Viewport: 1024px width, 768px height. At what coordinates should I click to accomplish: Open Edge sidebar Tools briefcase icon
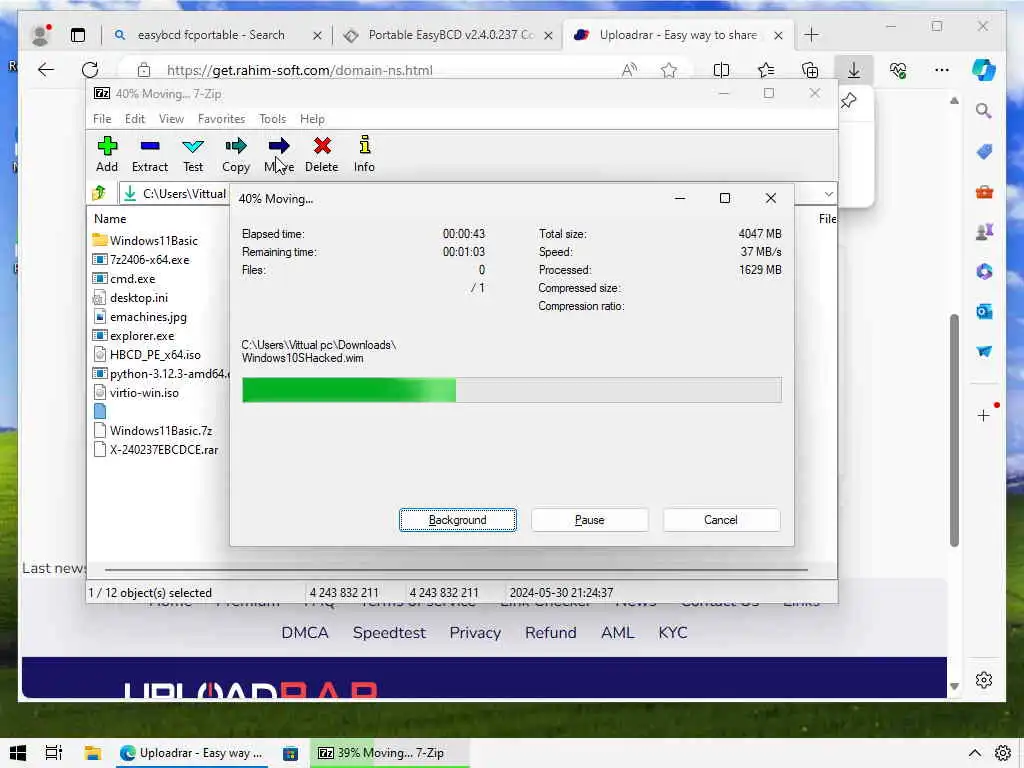pyautogui.click(x=984, y=192)
